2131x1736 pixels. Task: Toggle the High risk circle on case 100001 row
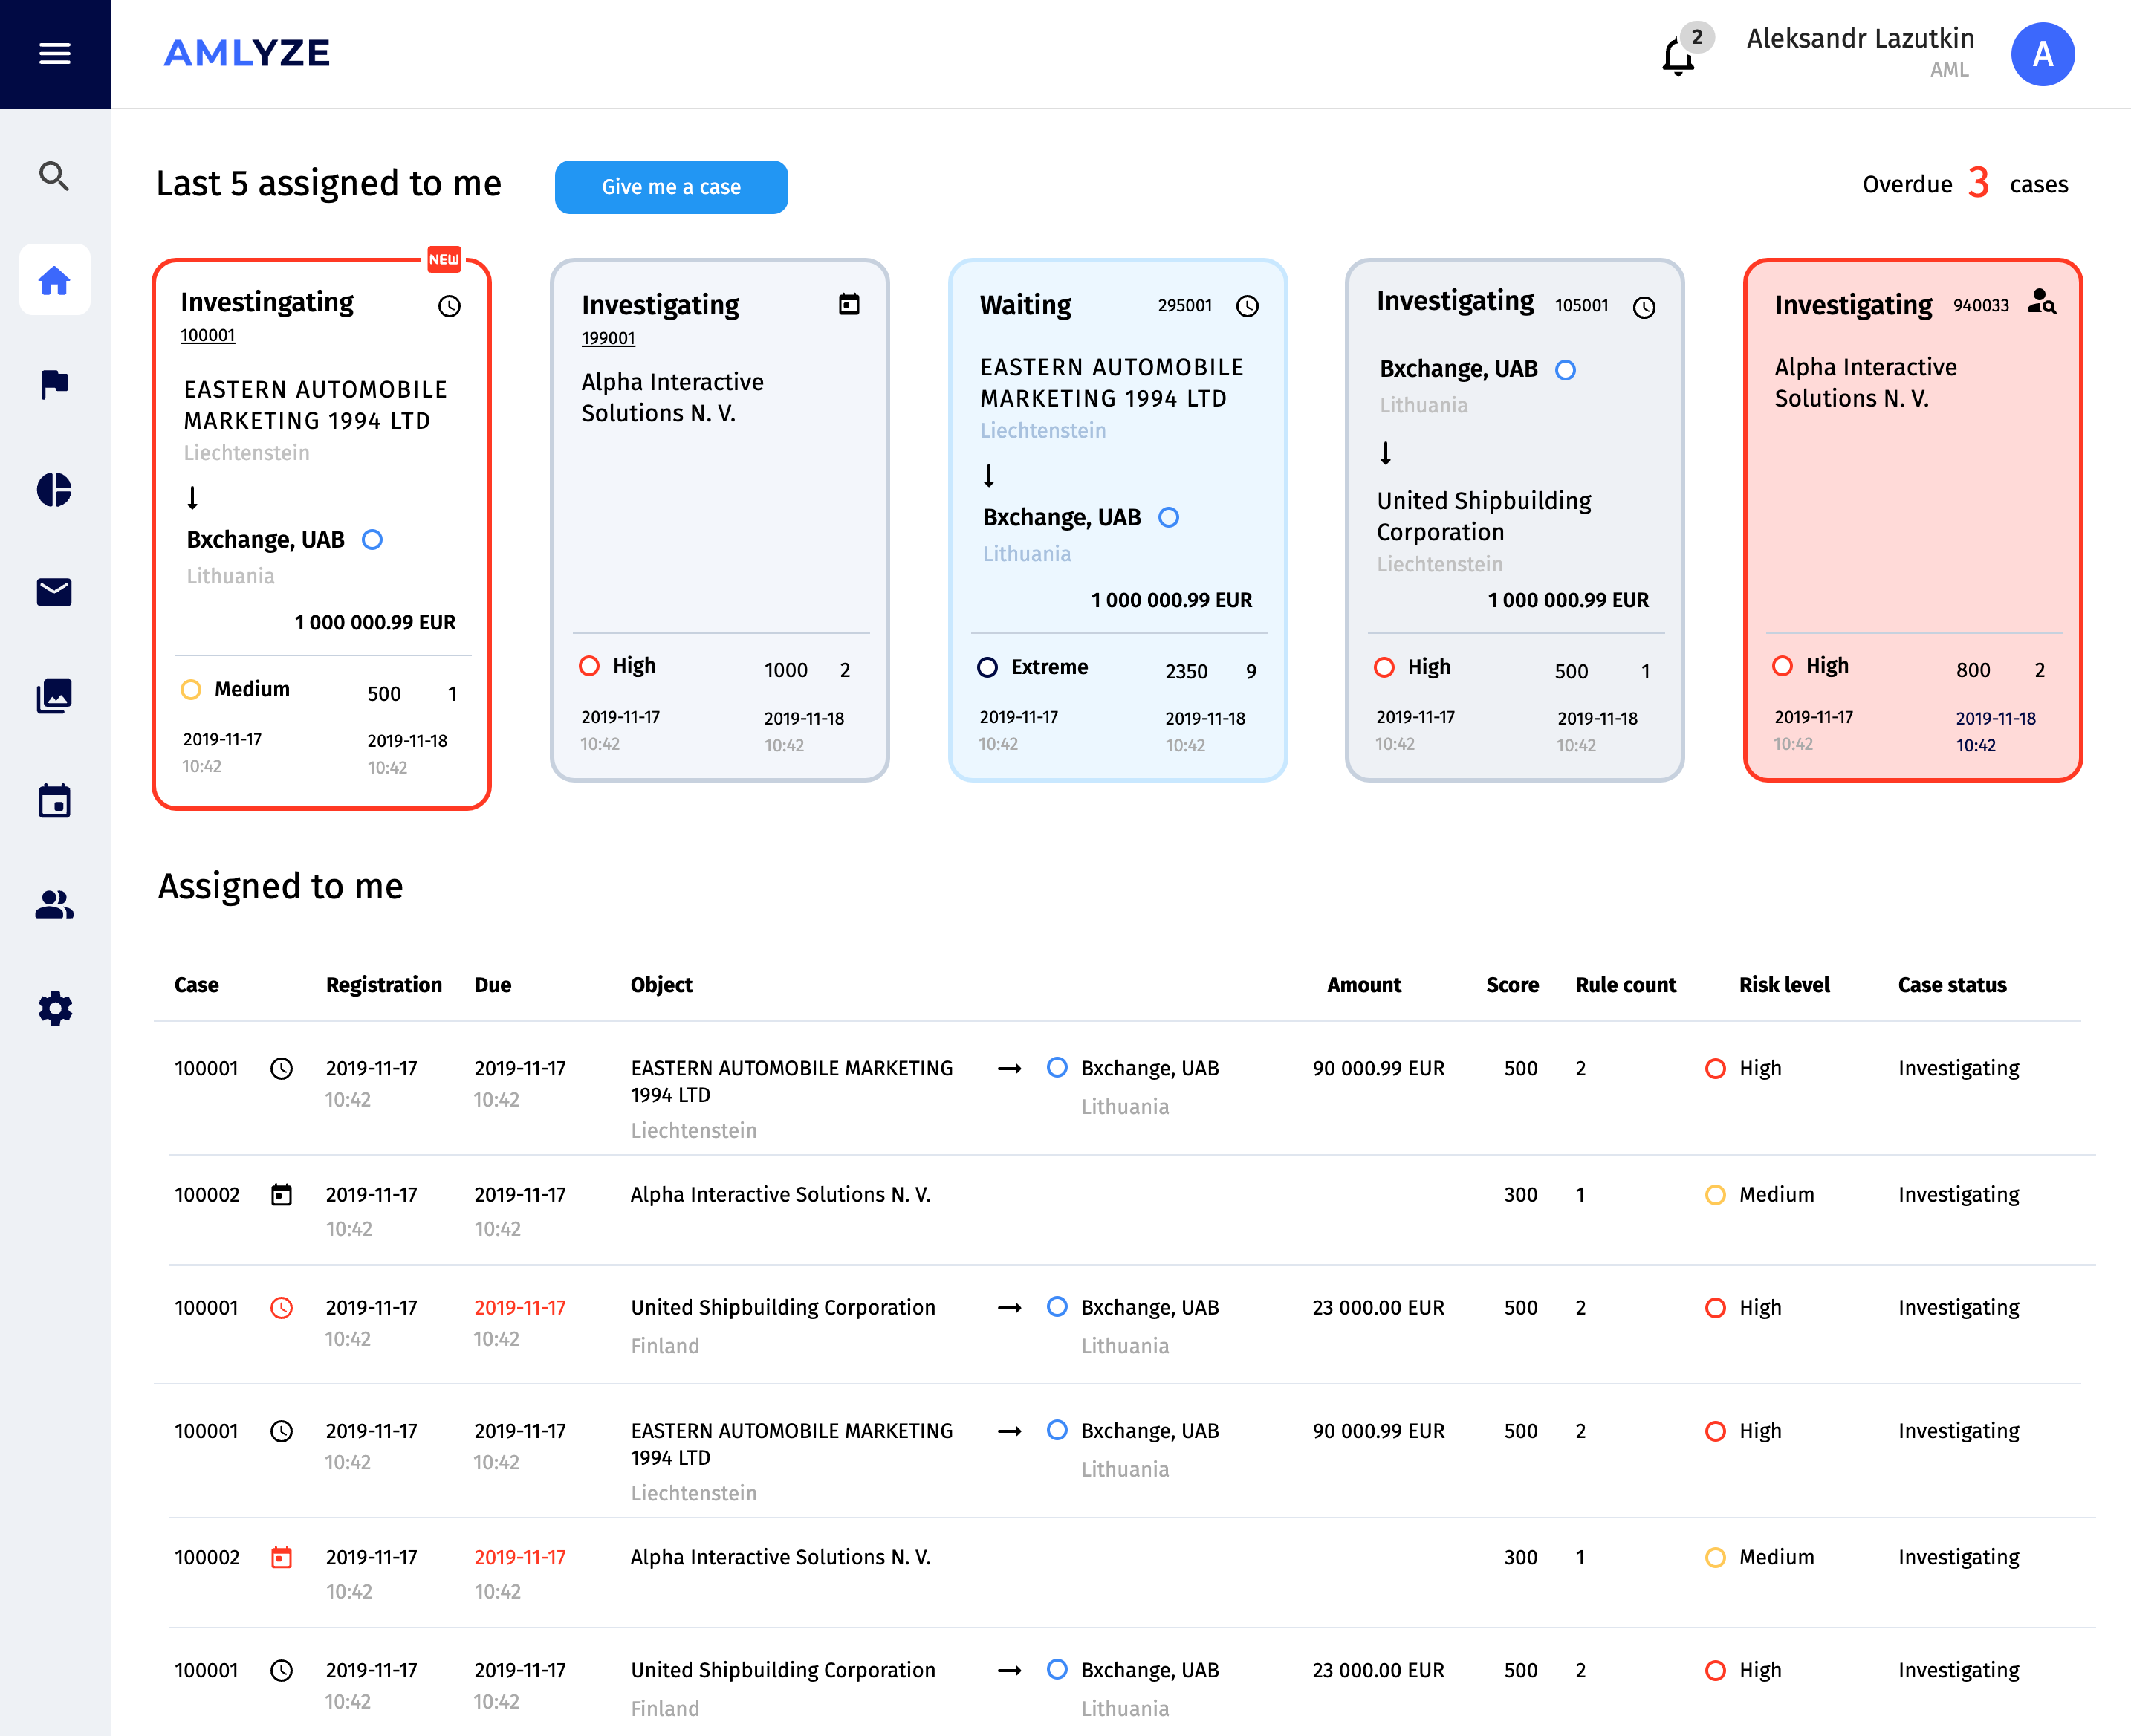coord(1716,1068)
